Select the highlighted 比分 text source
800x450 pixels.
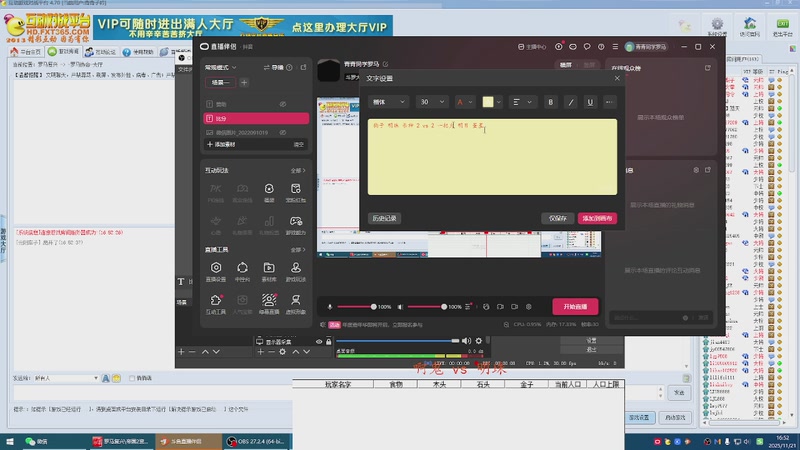256,118
